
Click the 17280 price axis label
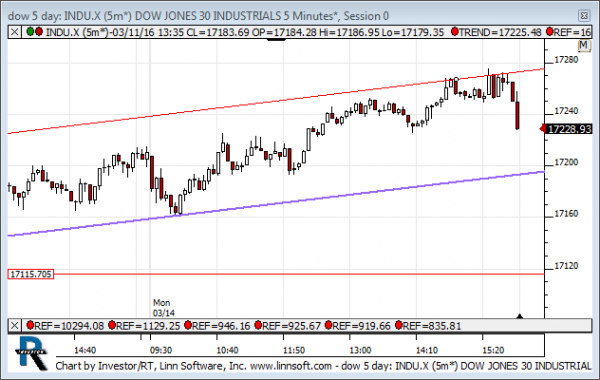click(x=566, y=60)
